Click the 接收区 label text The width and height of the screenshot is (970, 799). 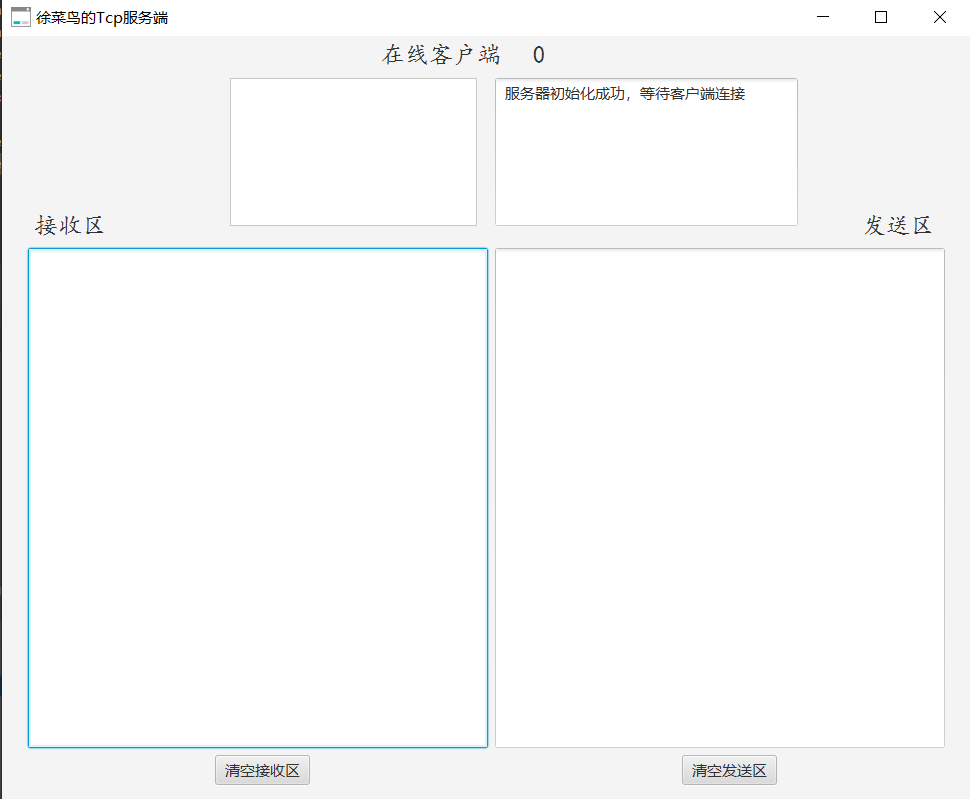click(69, 225)
